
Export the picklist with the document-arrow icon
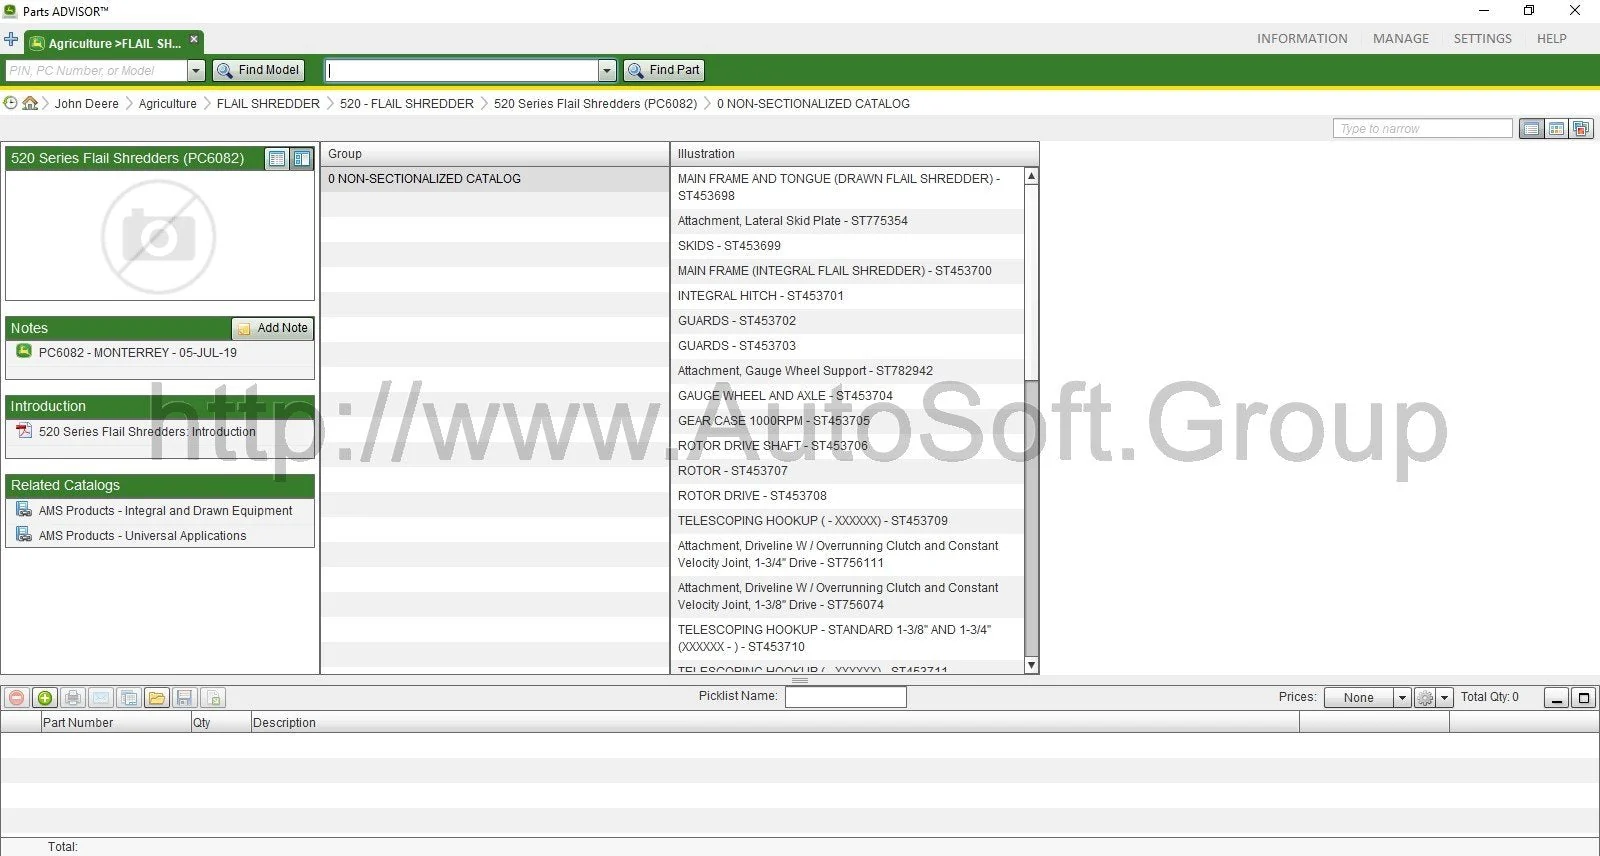click(x=213, y=698)
